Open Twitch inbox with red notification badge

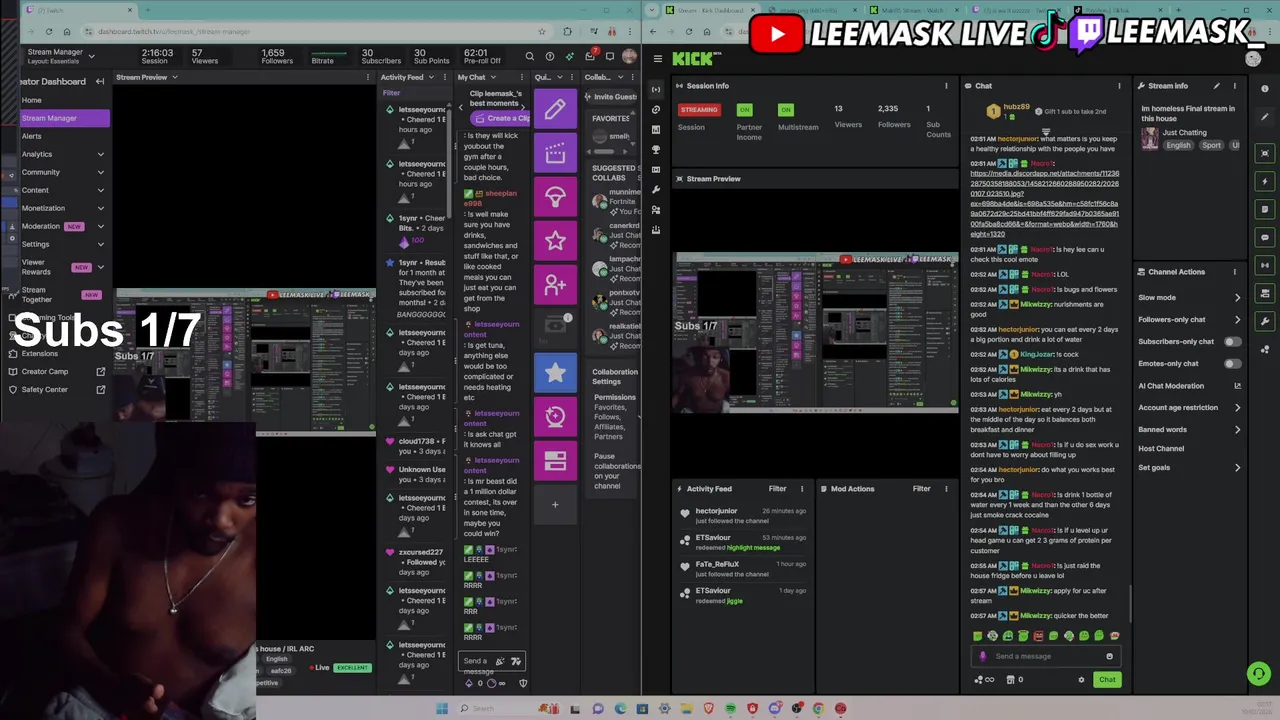pyautogui.click(x=591, y=56)
